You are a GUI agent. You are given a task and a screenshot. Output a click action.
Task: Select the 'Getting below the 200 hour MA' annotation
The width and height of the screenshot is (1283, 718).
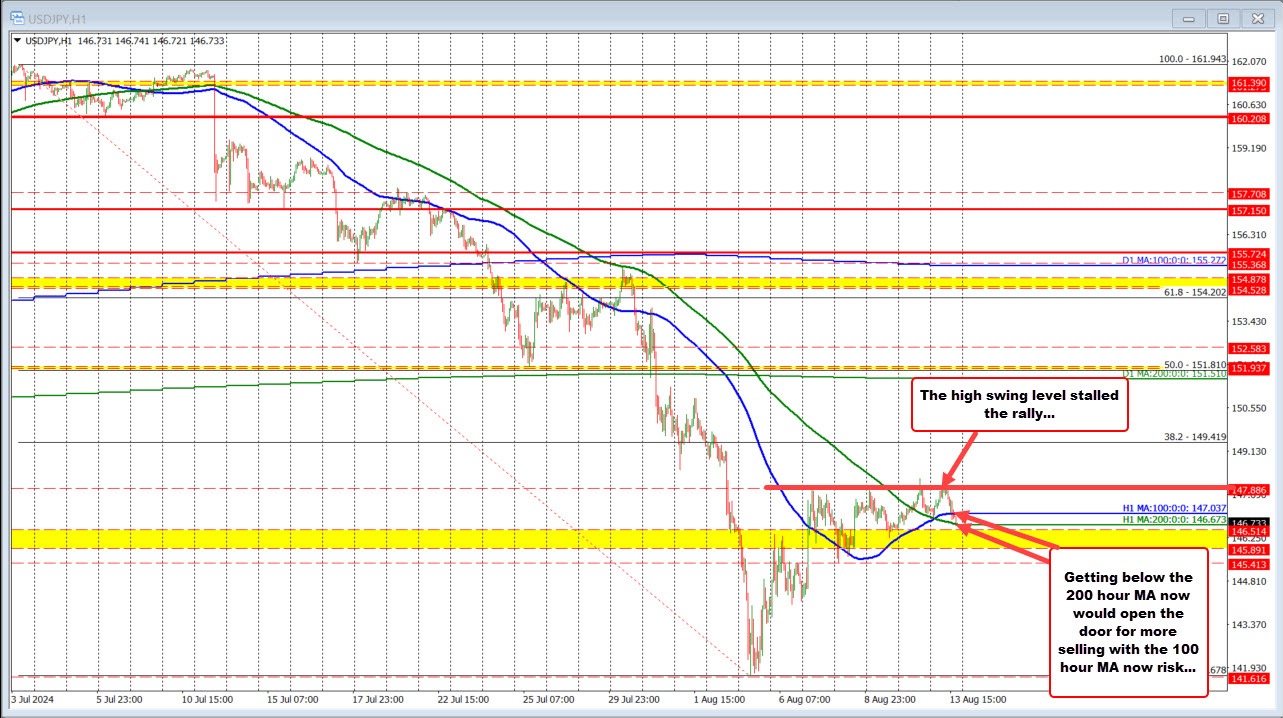click(1127, 620)
